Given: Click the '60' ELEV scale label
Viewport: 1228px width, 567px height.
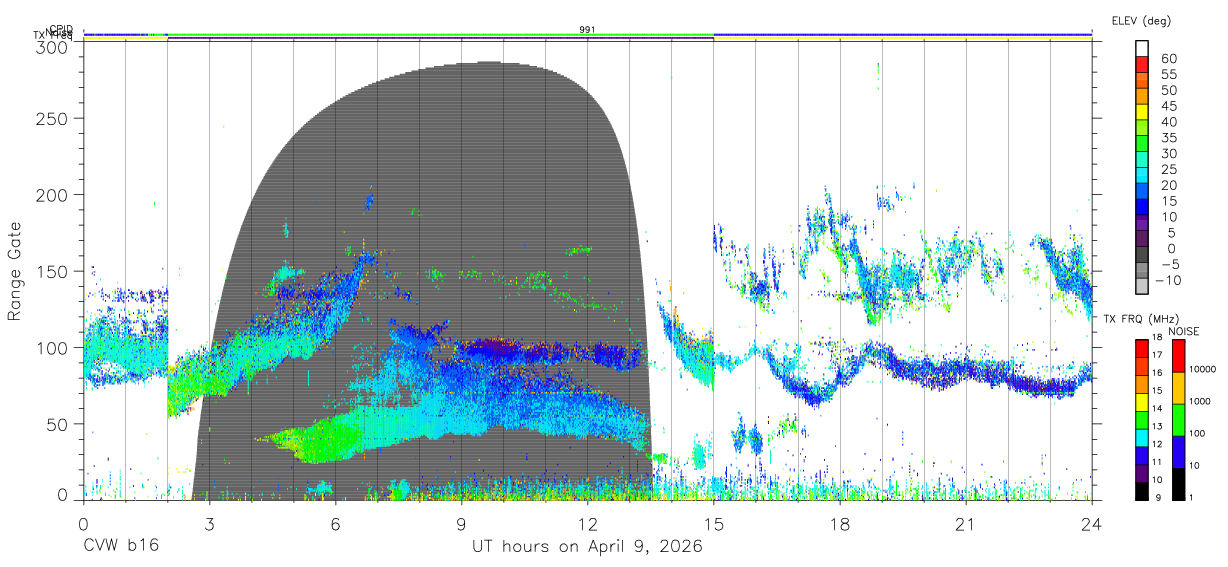Looking at the screenshot, I should (x=1167, y=58).
